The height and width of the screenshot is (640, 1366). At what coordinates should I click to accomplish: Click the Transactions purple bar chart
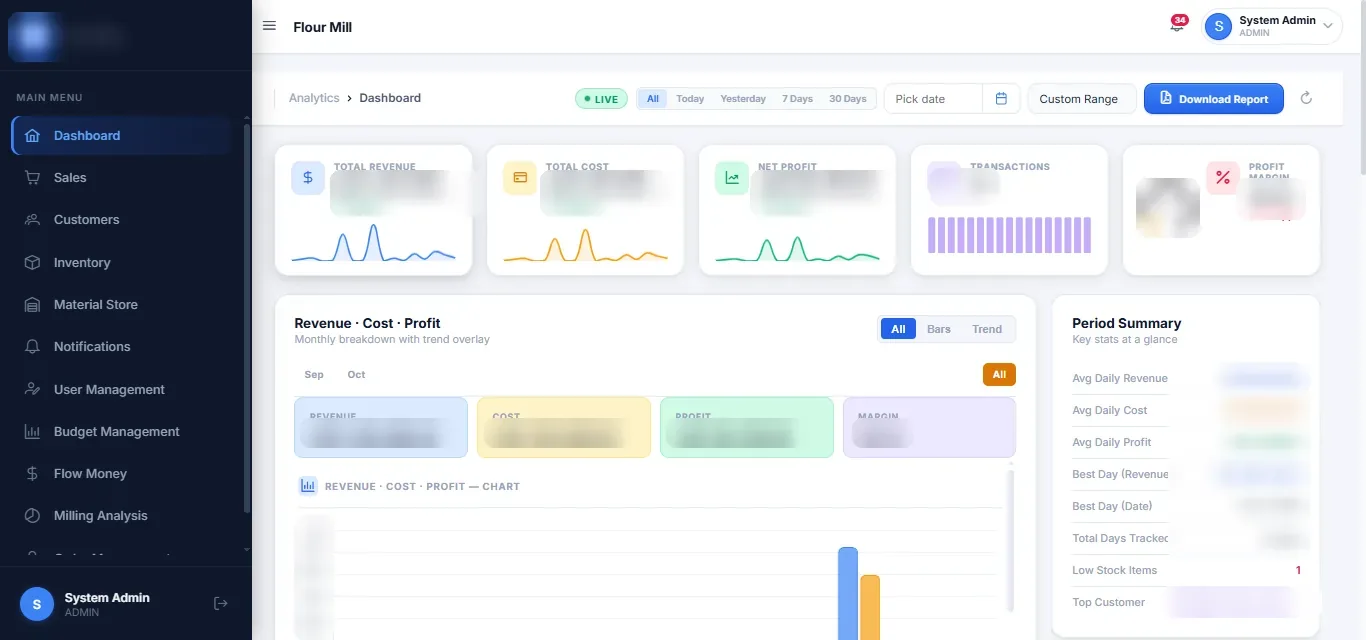(1009, 235)
